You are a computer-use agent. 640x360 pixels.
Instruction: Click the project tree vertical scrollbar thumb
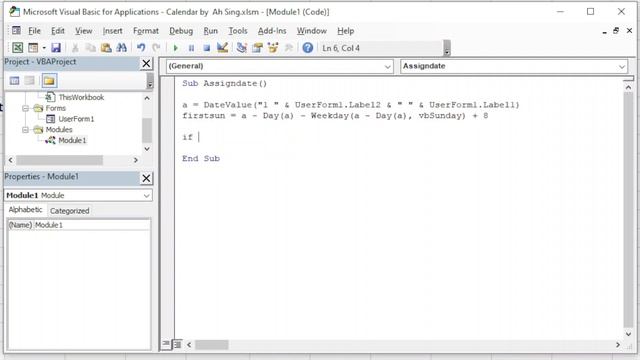point(147,130)
